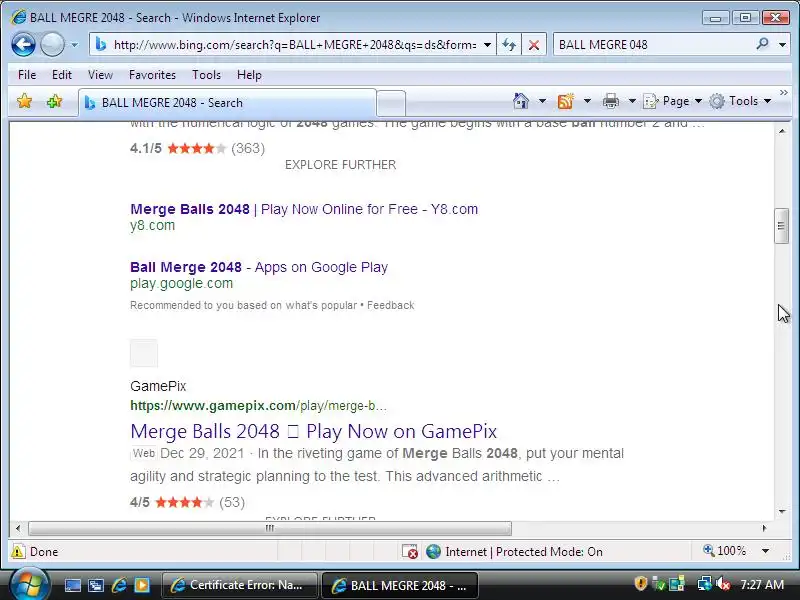The height and width of the screenshot is (600, 800).
Task: Open the Tools menu in menu bar
Action: click(x=206, y=75)
